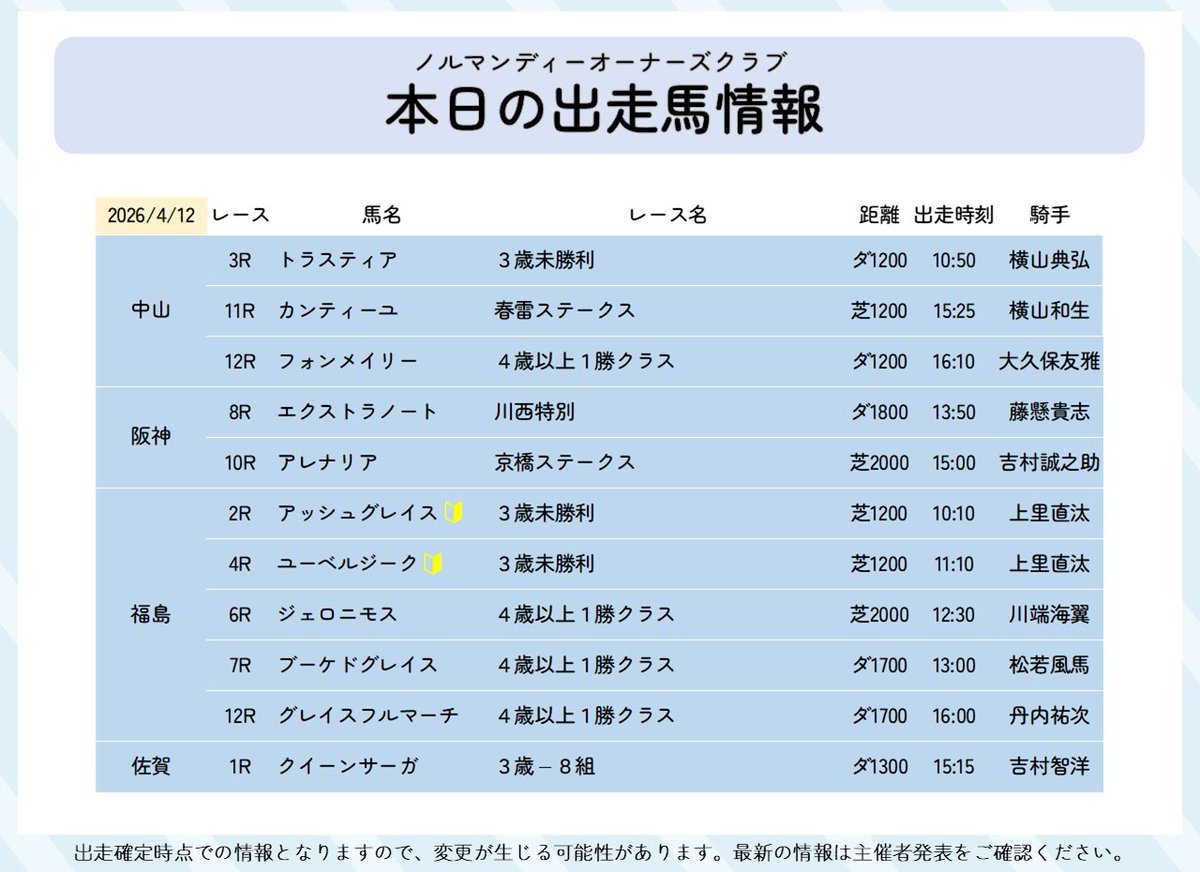
Task: Click start time 11:10
Action: pos(954,564)
